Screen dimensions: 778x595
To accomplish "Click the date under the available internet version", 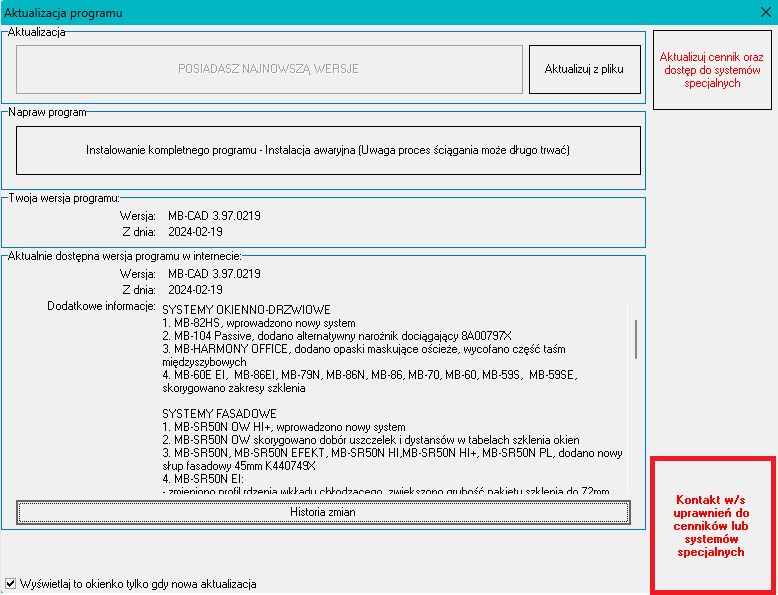I will coord(195,289).
